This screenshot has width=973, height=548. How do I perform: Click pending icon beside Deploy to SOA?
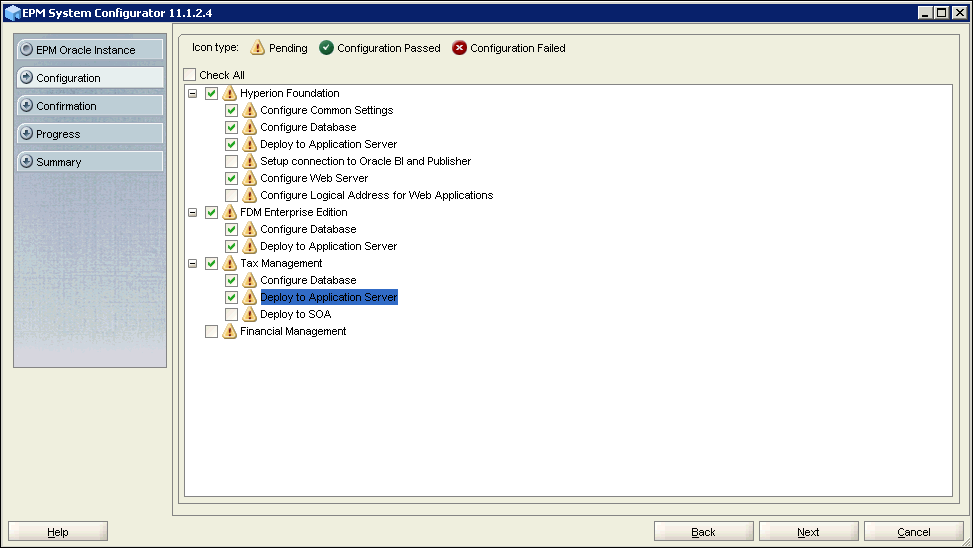pyautogui.click(x=249, y=314)
